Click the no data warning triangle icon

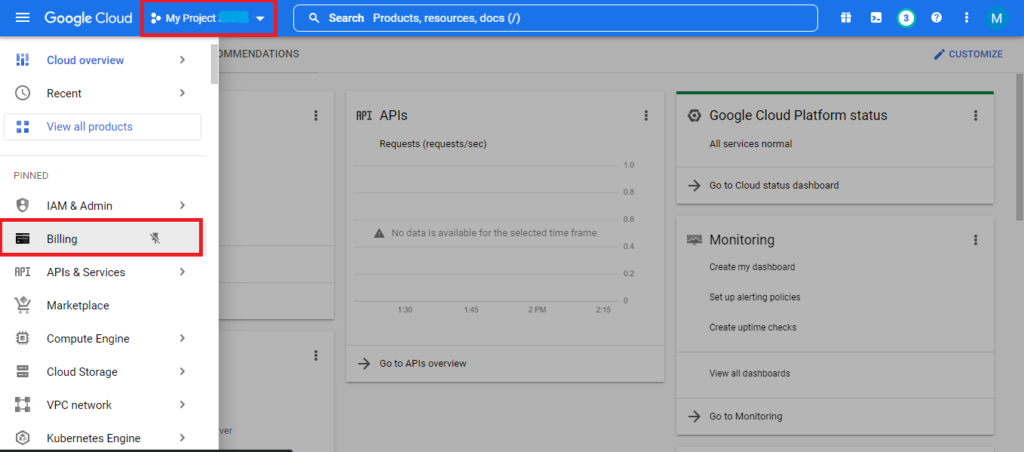click(x=379, y=233)
